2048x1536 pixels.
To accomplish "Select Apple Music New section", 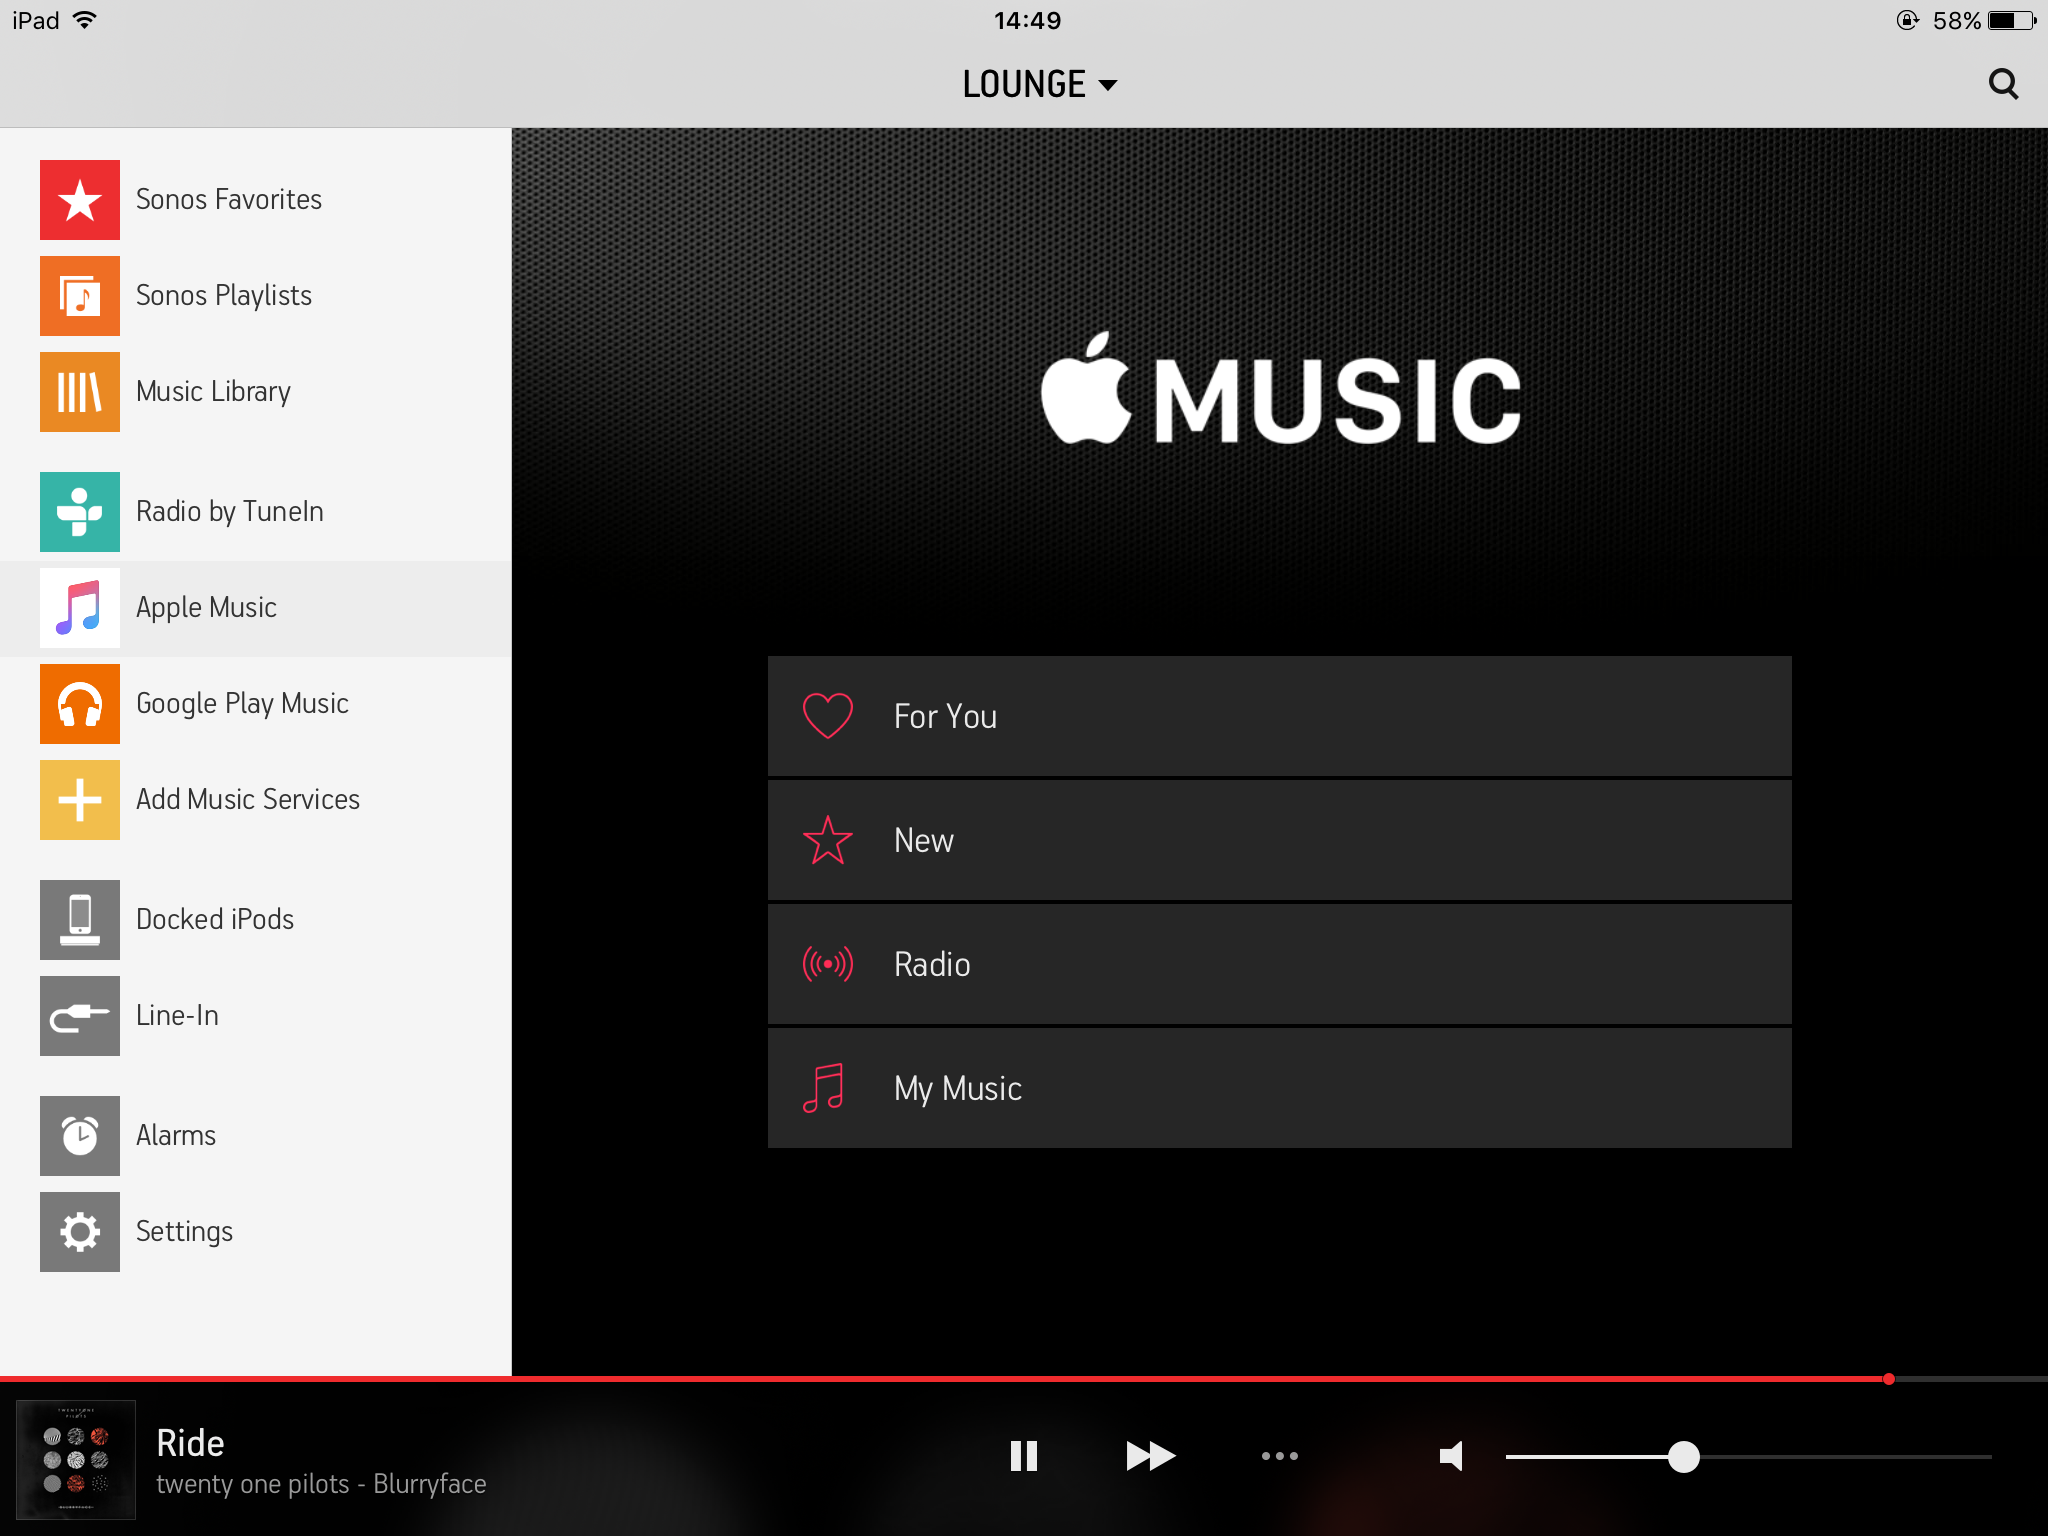I will [x=1277, y=839].
